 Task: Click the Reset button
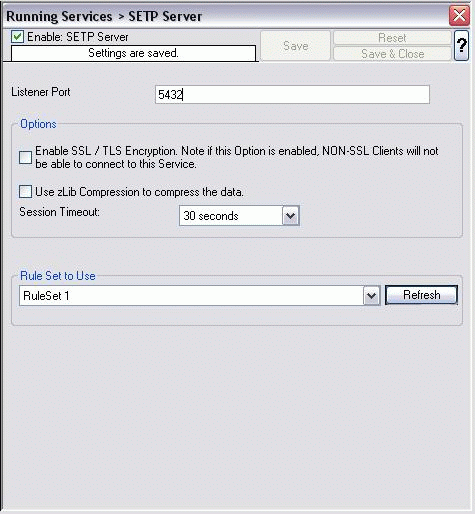pos(392,38)
